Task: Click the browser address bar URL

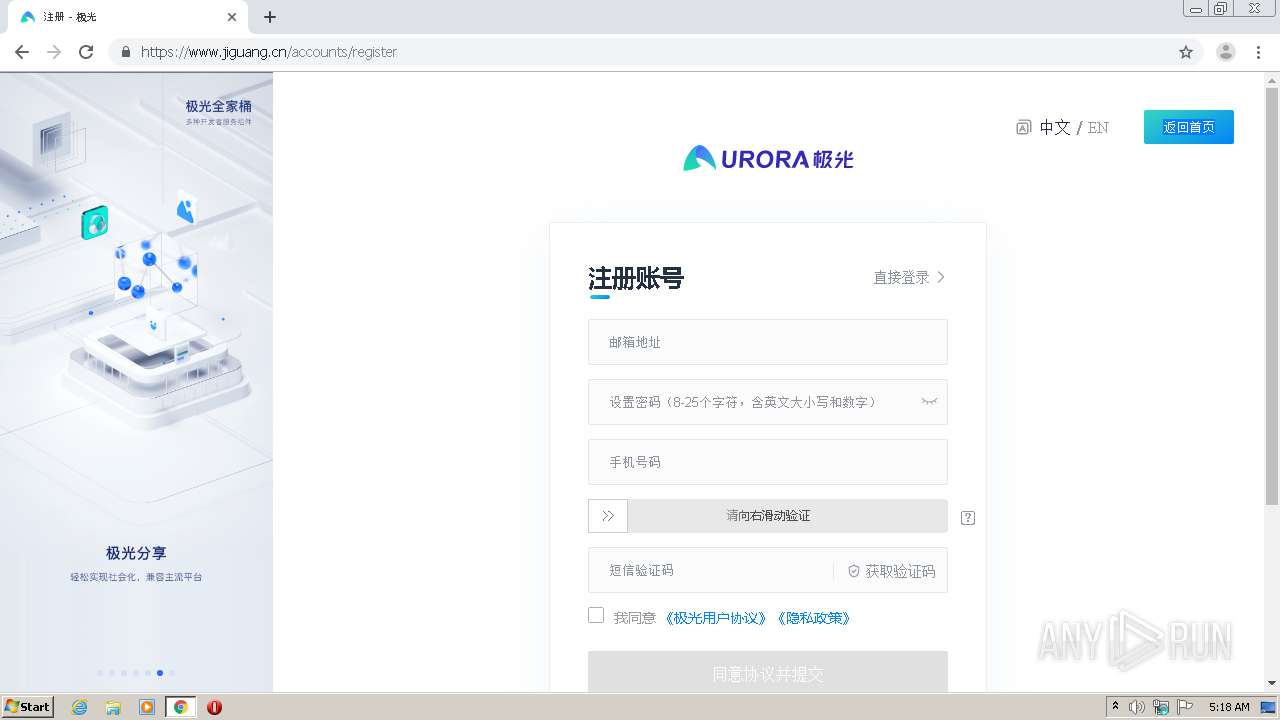Action: 268,52
